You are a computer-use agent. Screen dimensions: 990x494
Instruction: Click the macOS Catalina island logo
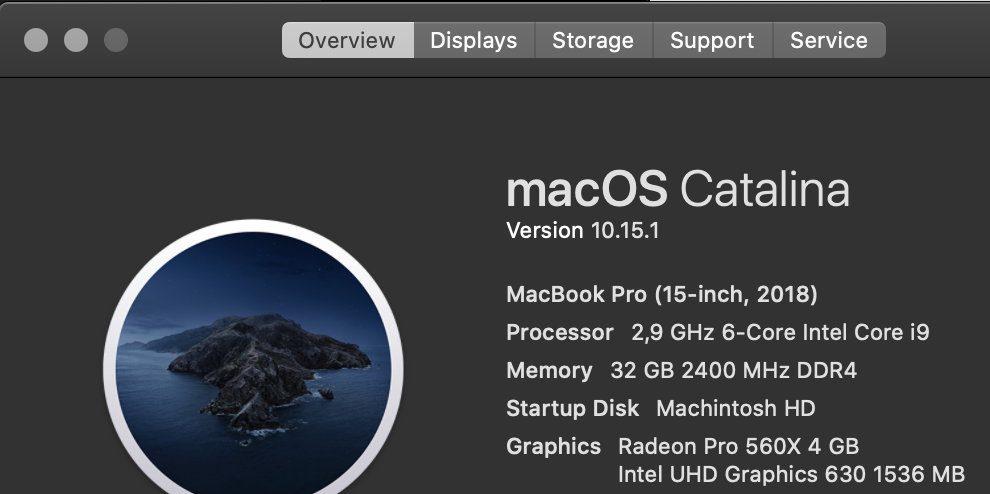tap(253, 358)
